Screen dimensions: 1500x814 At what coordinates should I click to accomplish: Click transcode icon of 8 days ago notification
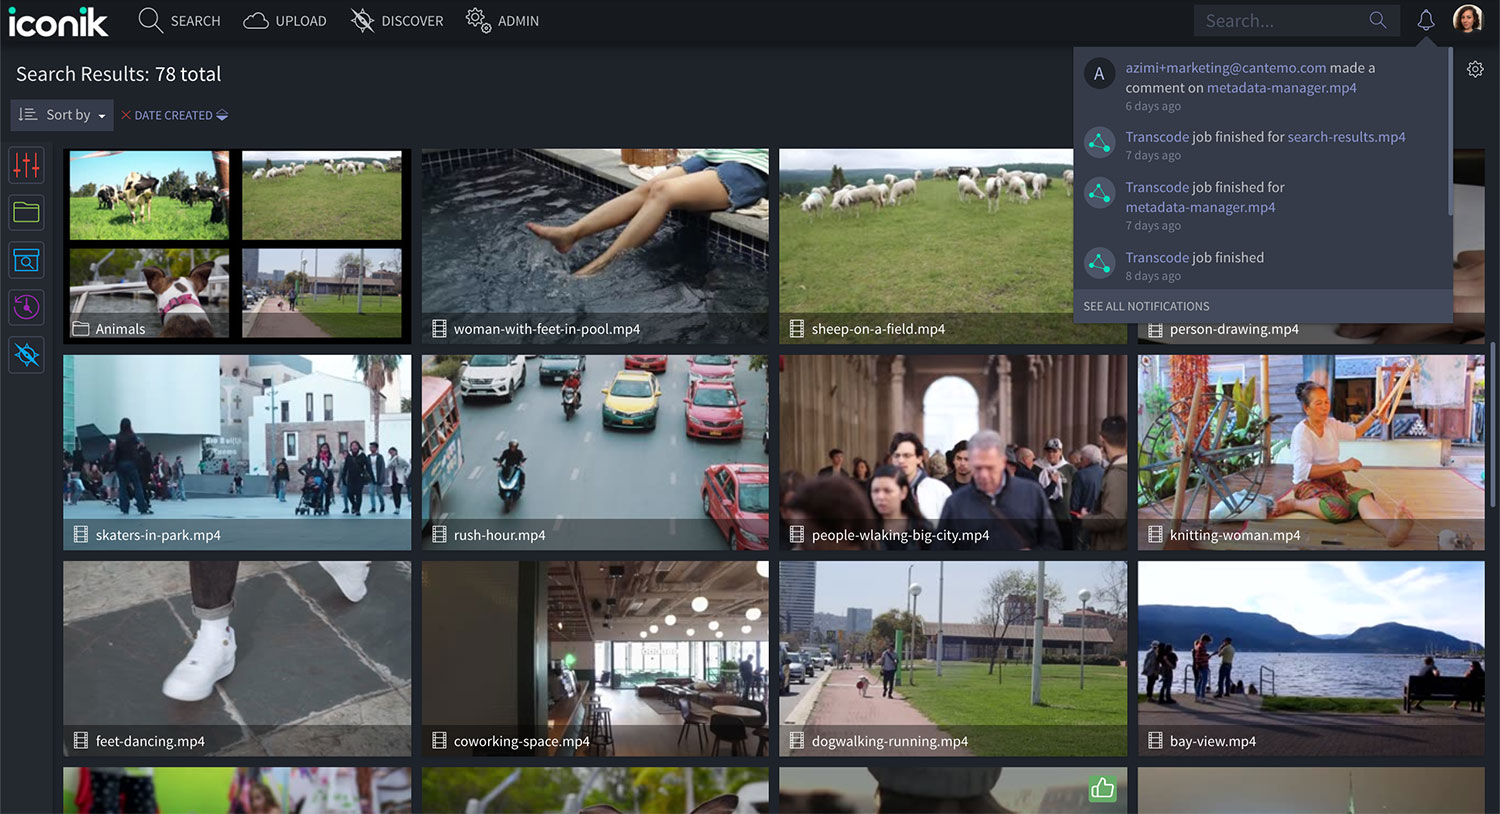(1100, 263)
